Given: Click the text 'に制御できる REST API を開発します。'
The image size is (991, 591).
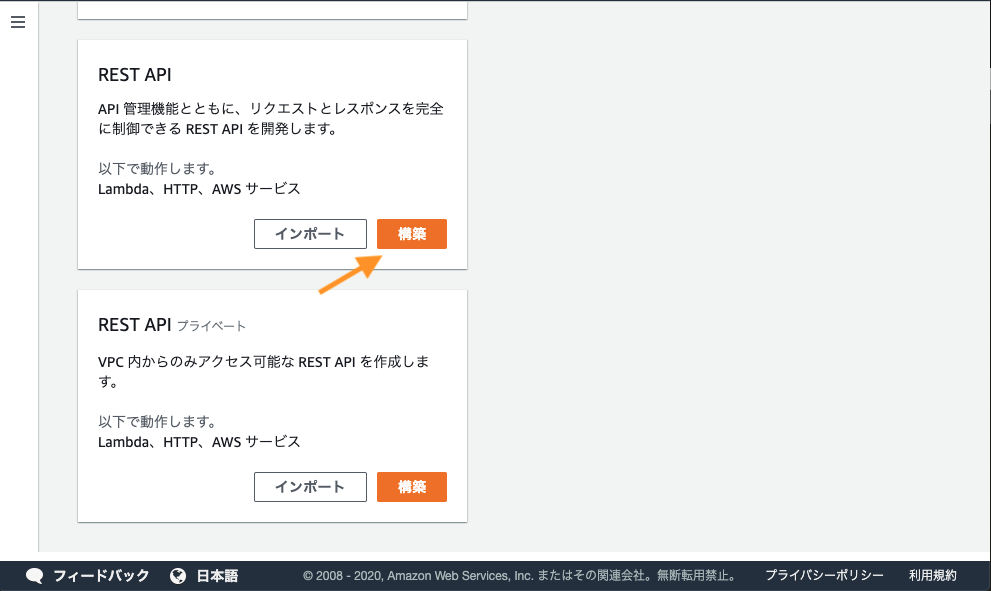Looking at the screenshot, I should click(x=217, y=129).
